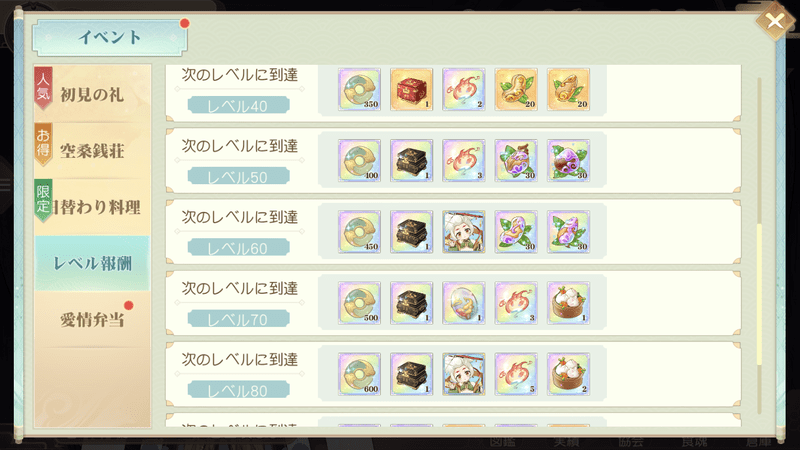Screen dimensions: 800x450
Task: Tap the black lacquer box in Level 50 row
Action: (411, 161)
